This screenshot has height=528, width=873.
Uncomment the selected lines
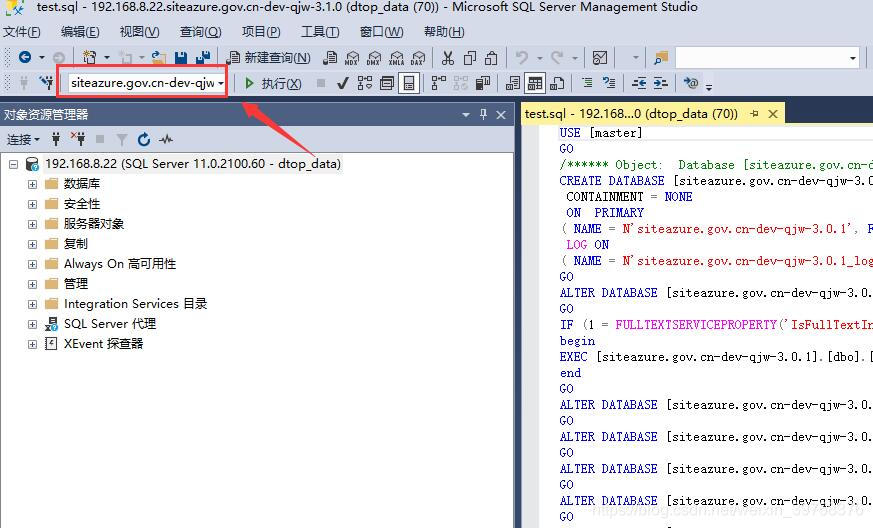tap(609, 83)
